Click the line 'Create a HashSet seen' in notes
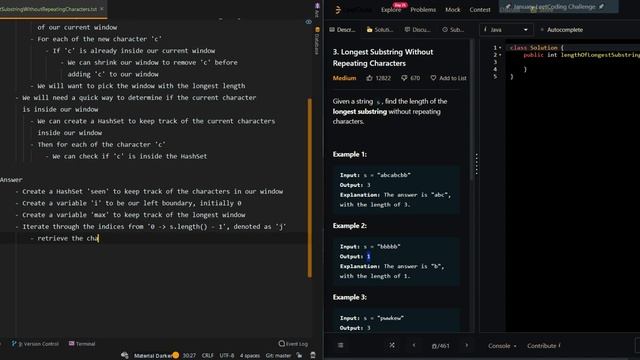This screenshot has height=360, width=640. [153, 191]
